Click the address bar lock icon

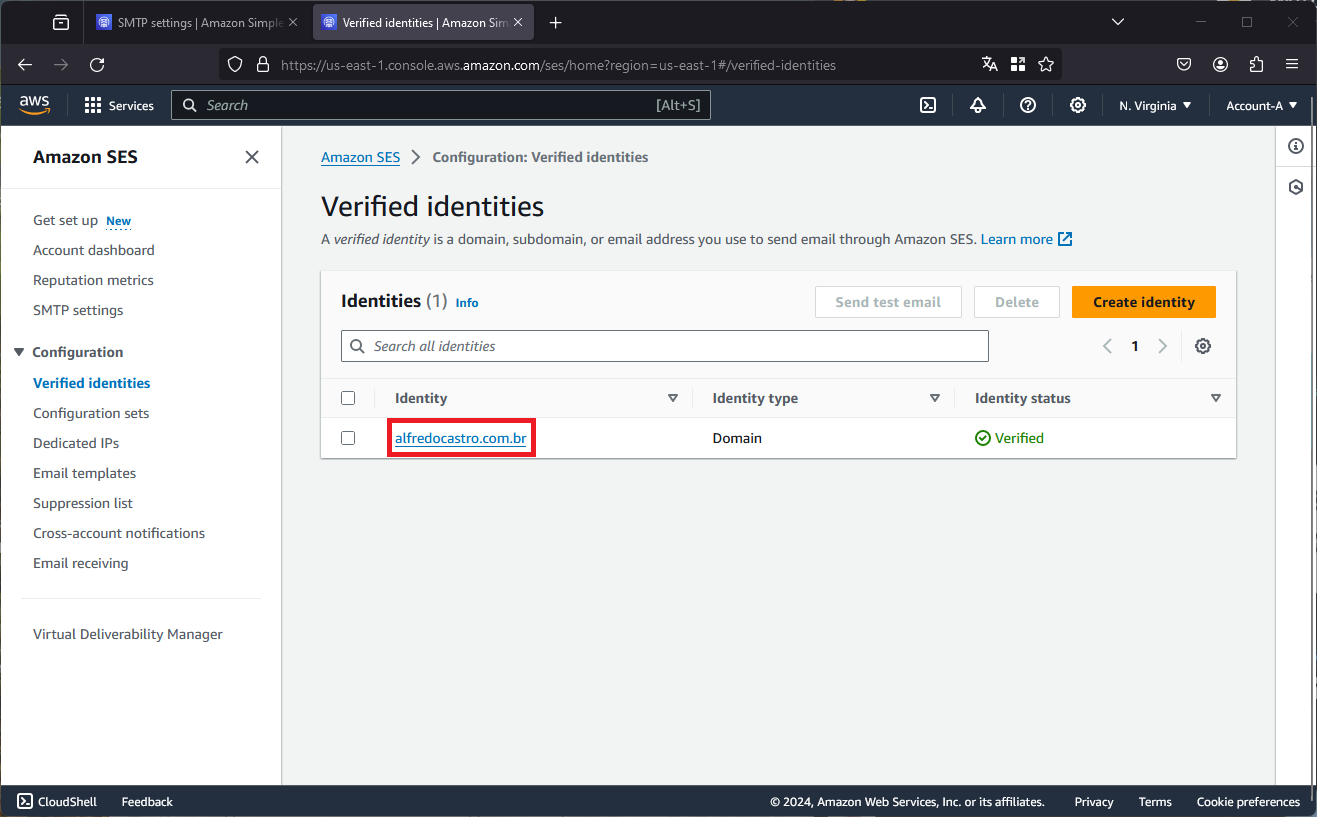pos(263,64)
